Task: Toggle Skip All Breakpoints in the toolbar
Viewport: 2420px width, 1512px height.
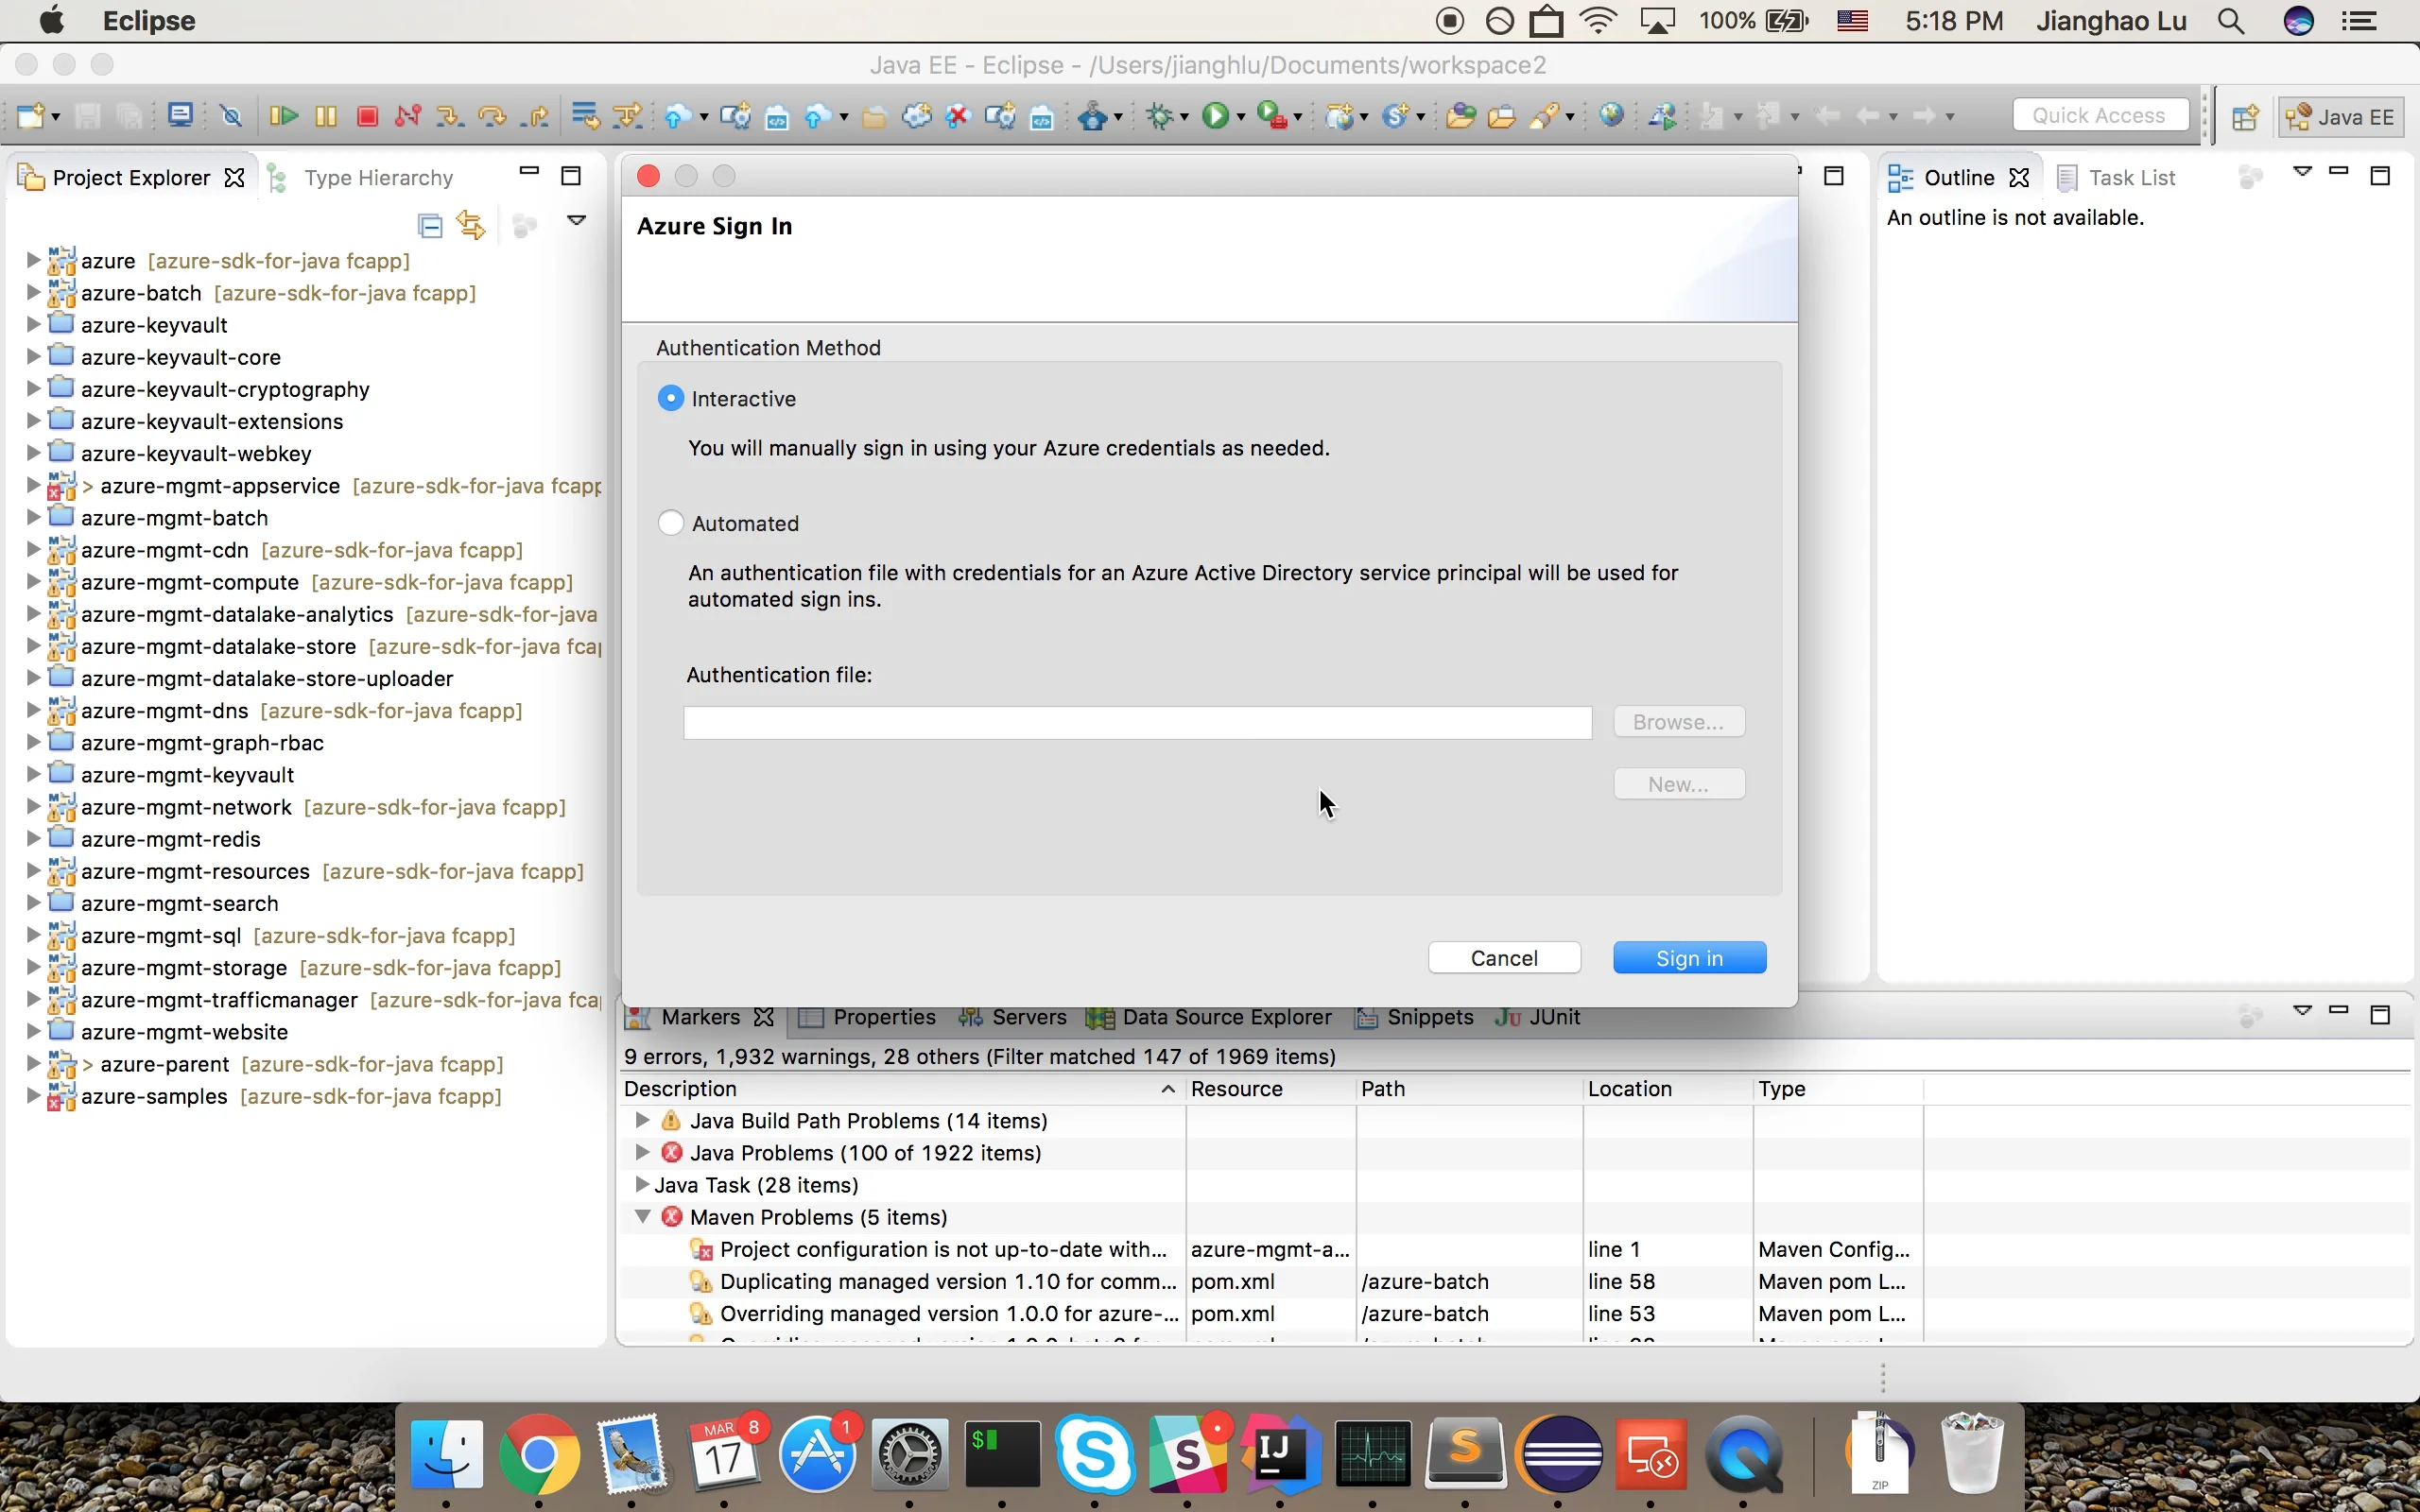Action: point(231,115)
